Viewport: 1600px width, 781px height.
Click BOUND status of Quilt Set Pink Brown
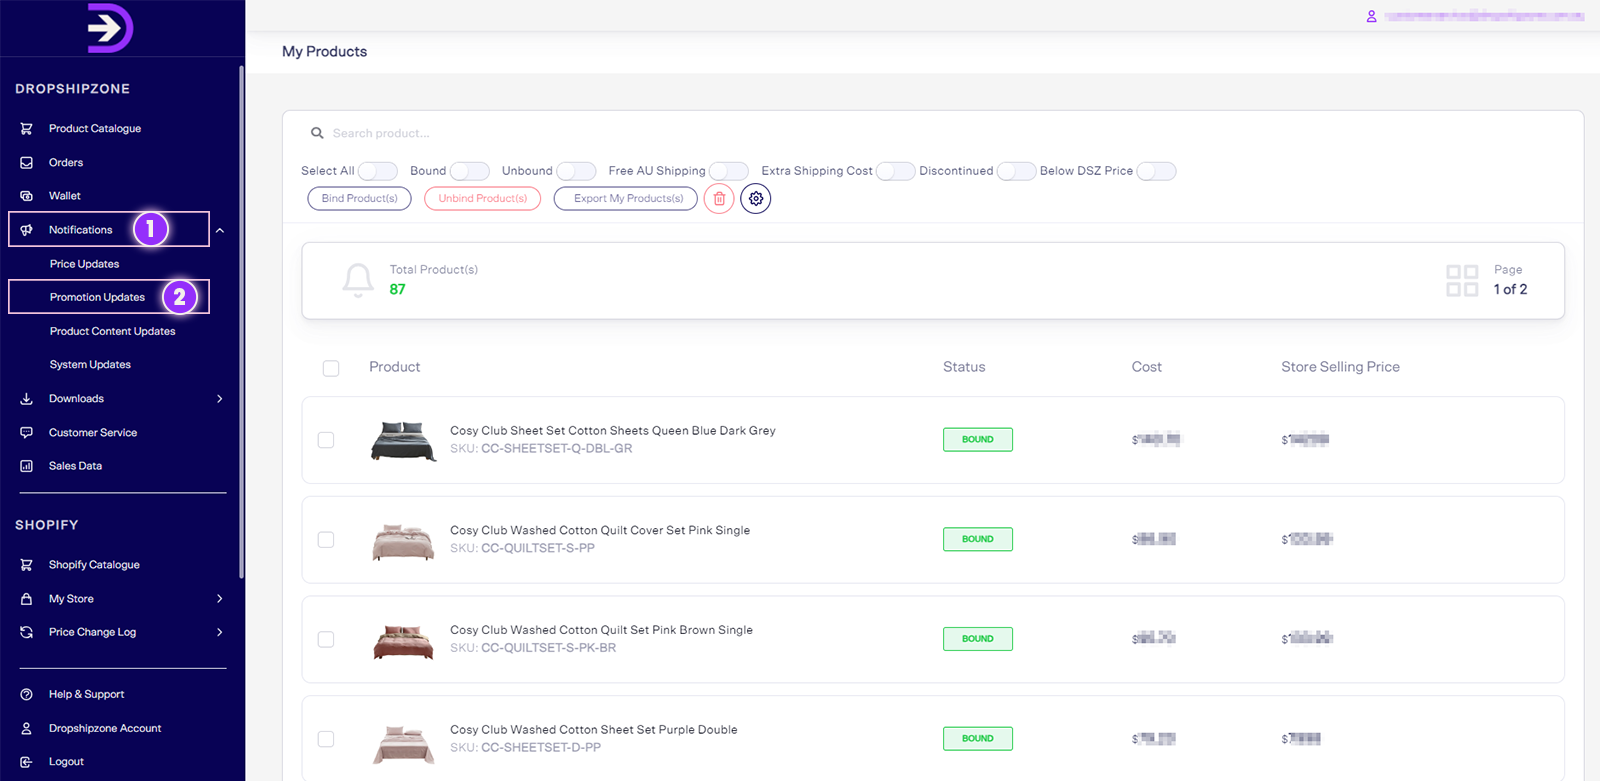coord(978,639)
